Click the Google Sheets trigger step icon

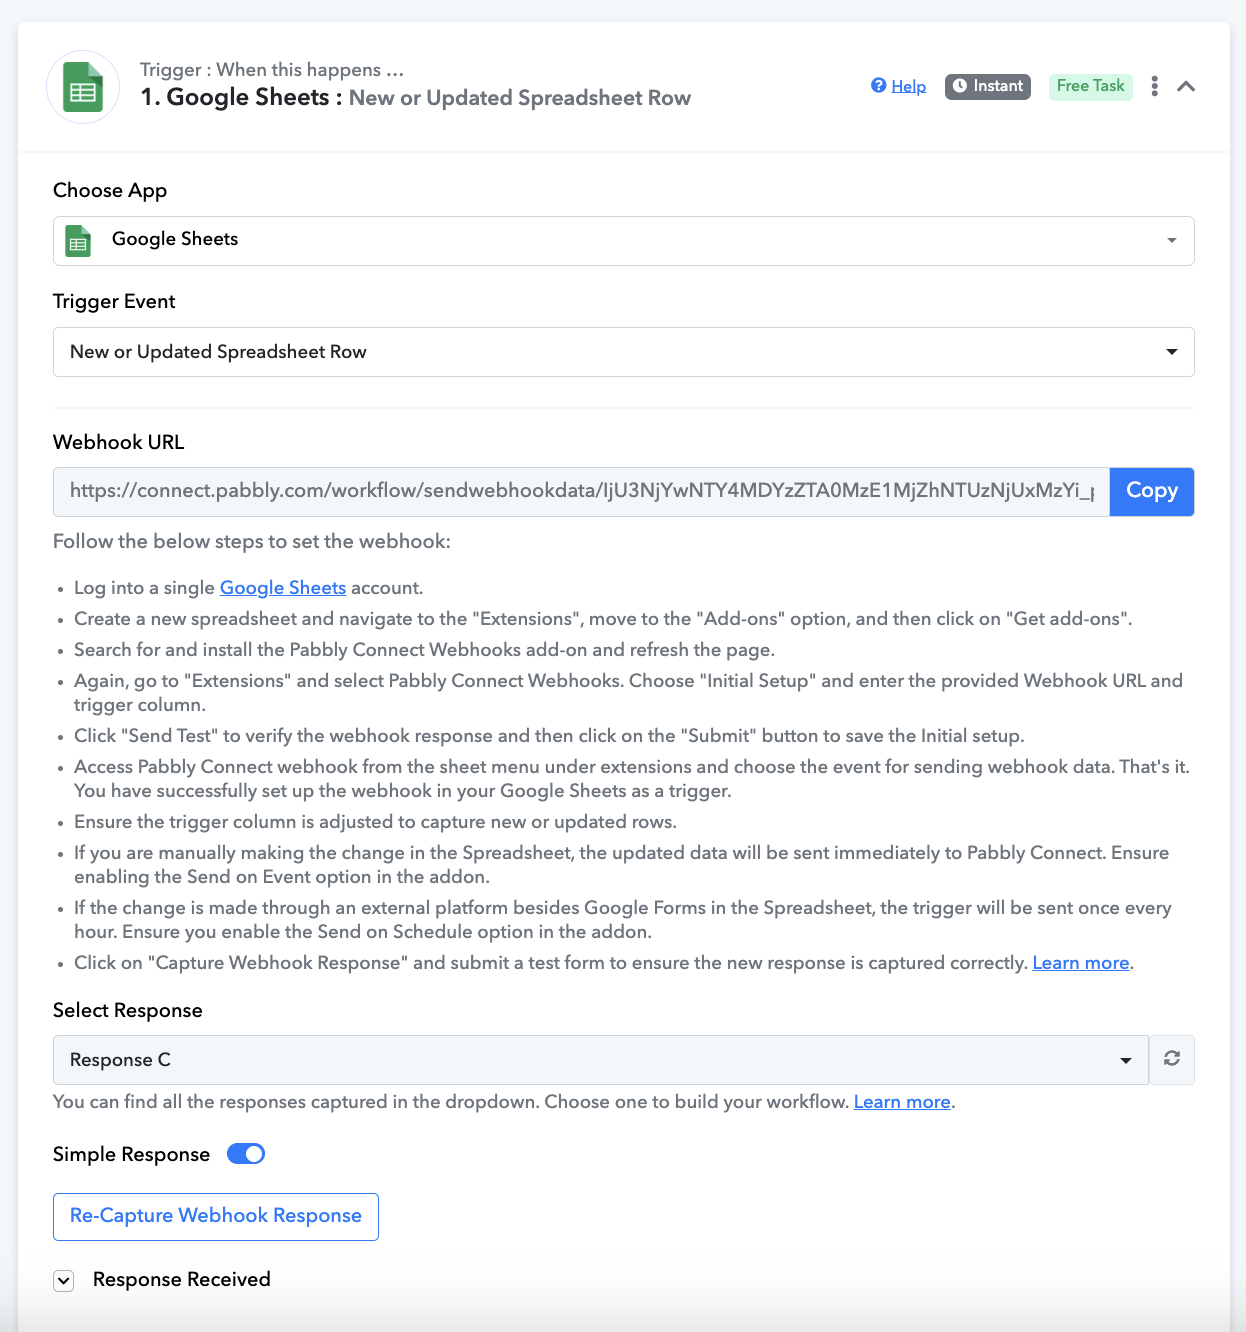pyautogui.click(x=83, y=87)
